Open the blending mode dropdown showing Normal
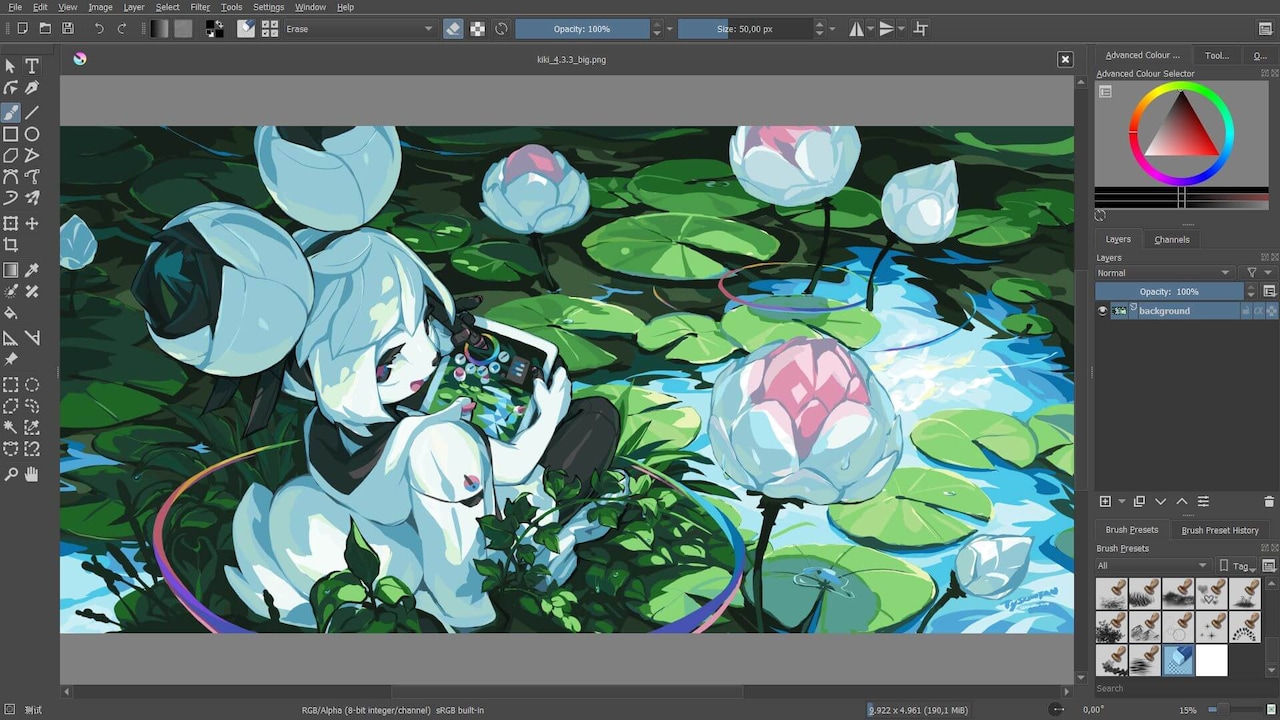1280x720 pixels. click(1165, 272)
